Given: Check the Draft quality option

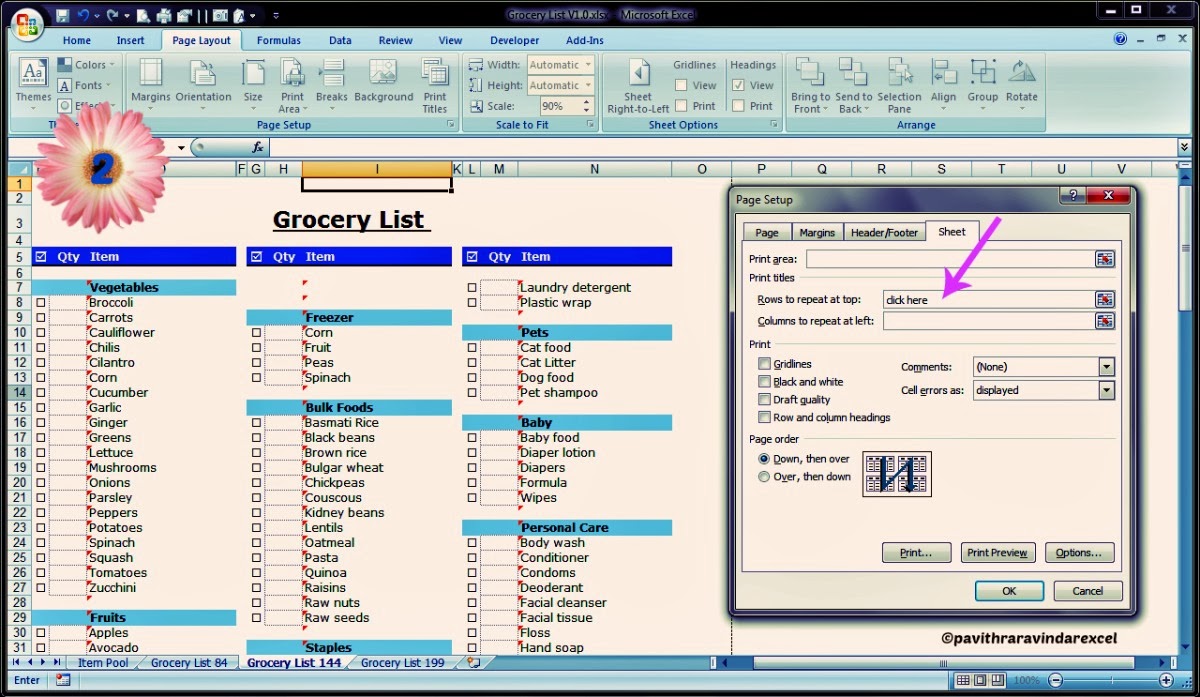Looking at the screenshot, I should (764, 399).
